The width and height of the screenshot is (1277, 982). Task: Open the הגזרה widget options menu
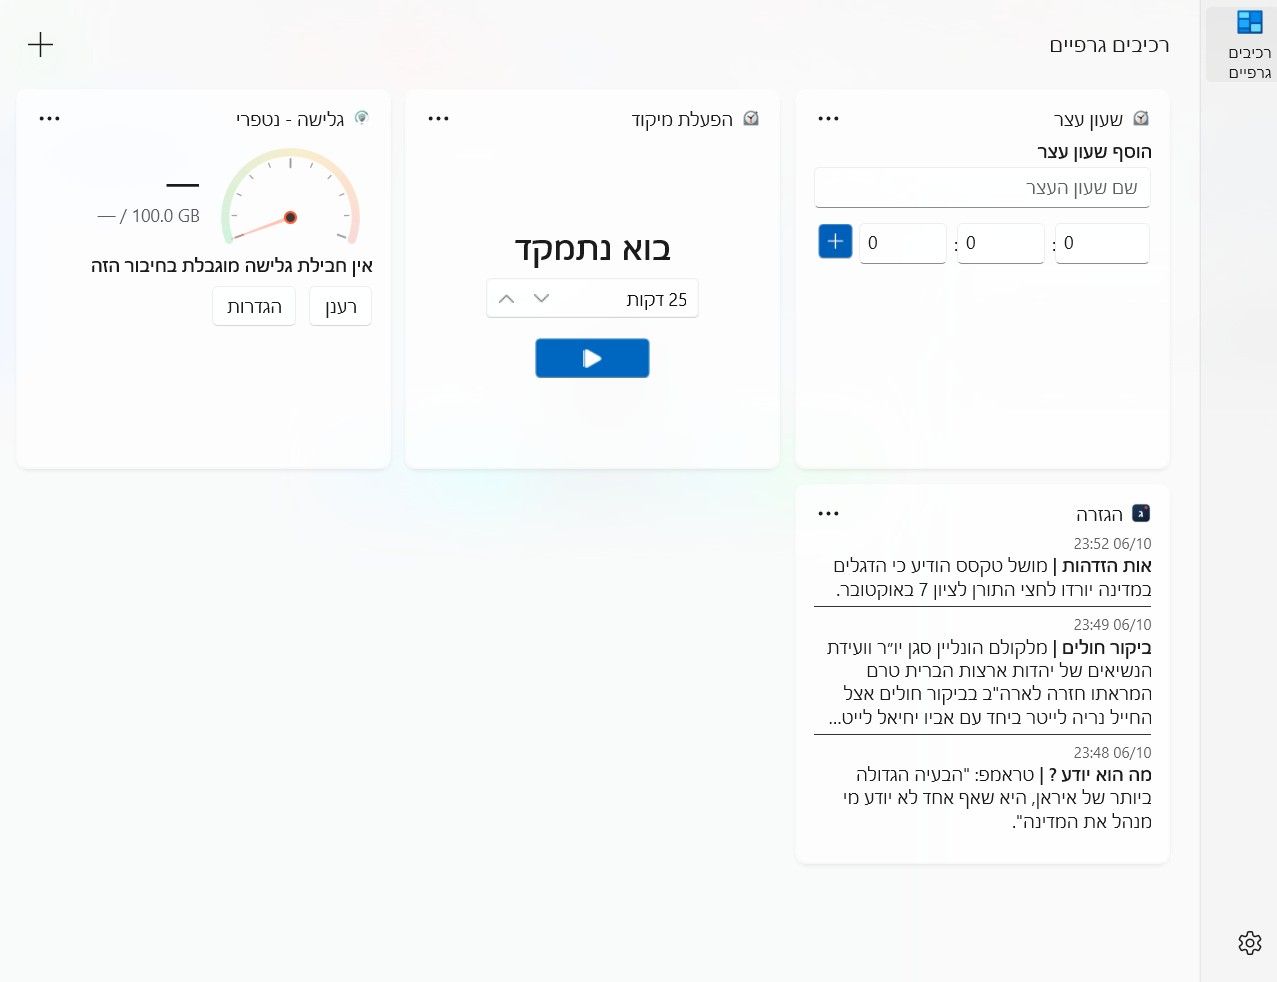tap(828, 514)
